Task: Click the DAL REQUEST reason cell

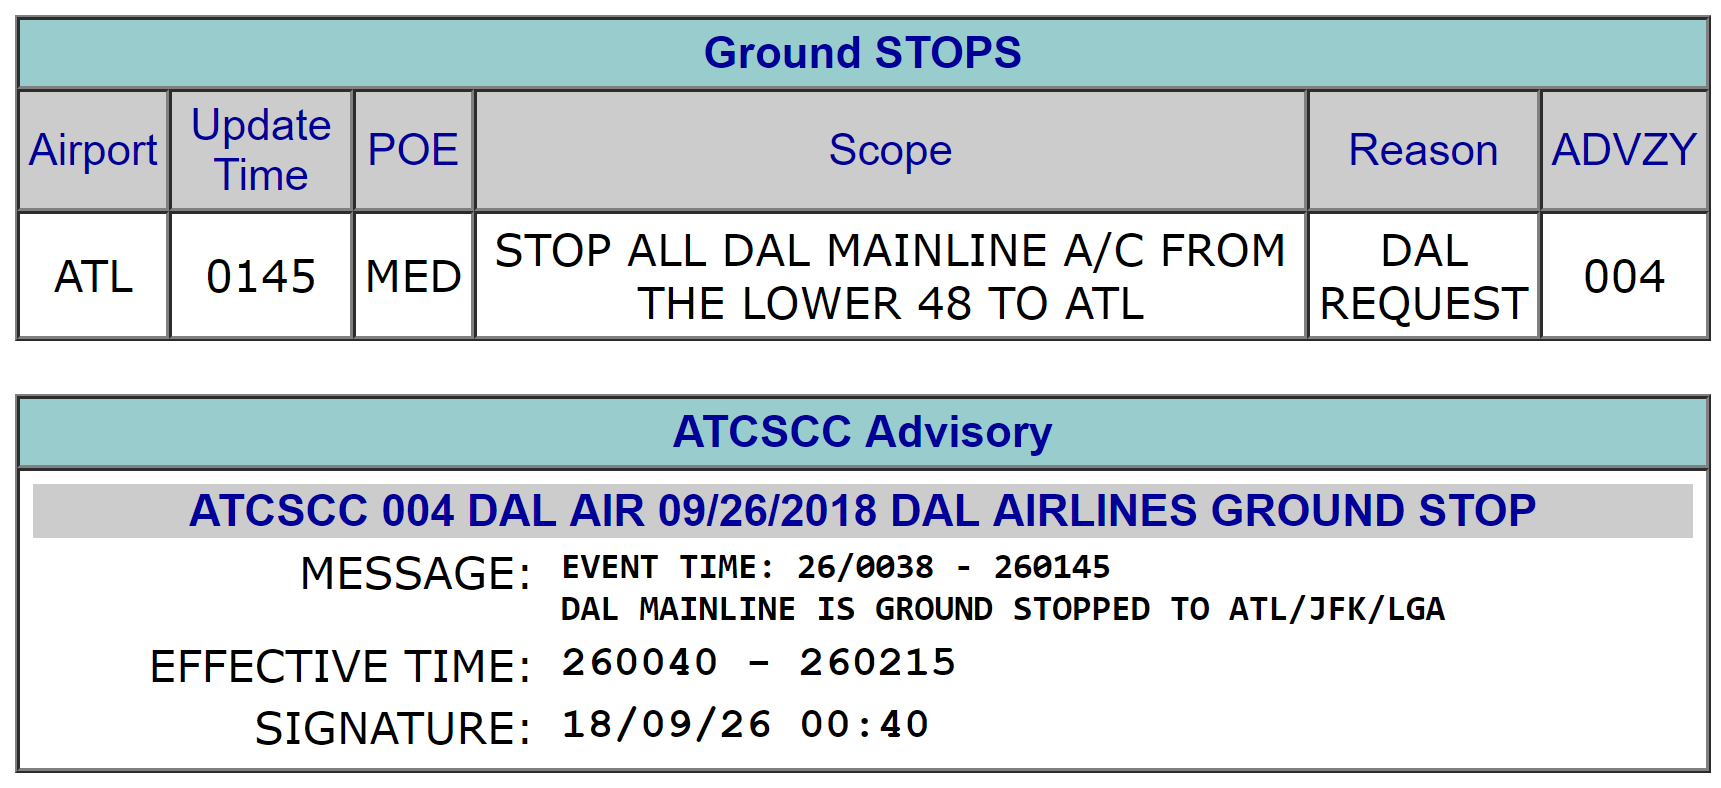Action: [1423, 276]
